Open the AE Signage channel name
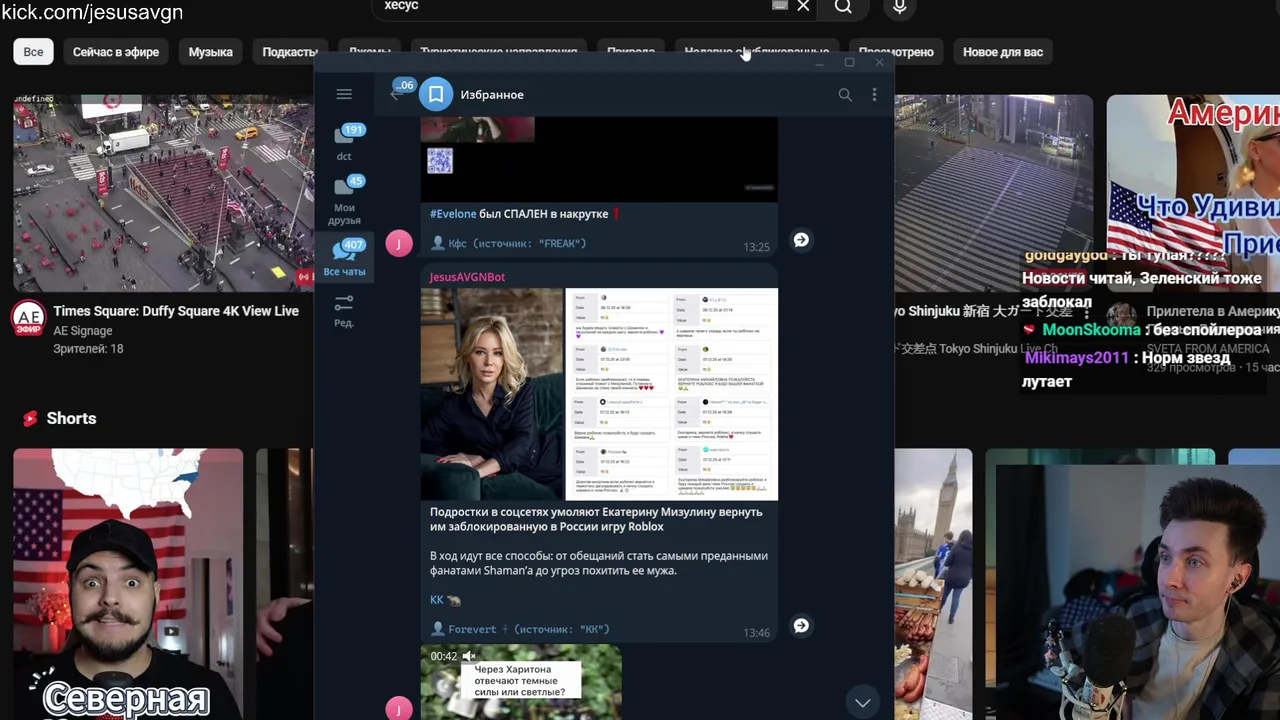Viewport: 1280px width, 720px height. (83, 331)
